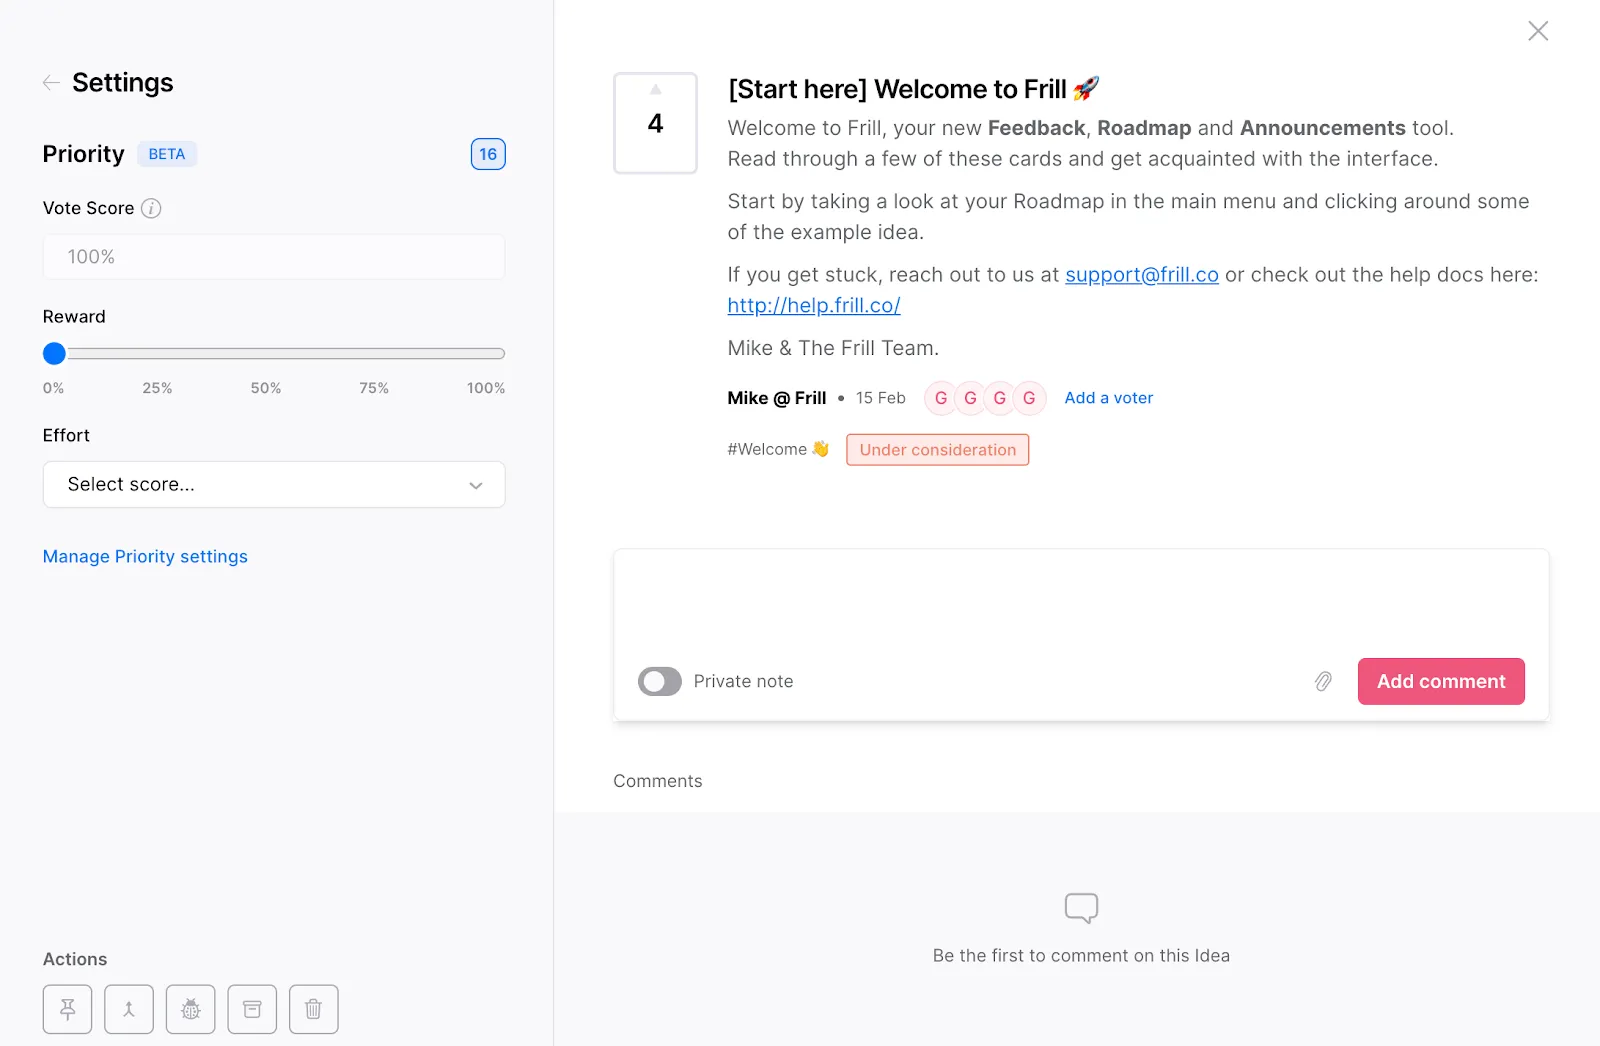Close the idea panel with the X
This screenshot has width=1600, height=1046.
1538,31
